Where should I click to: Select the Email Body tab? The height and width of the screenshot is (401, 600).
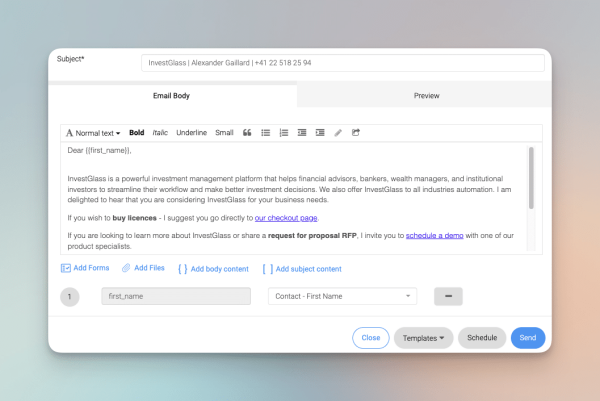[x=172, y=96]
